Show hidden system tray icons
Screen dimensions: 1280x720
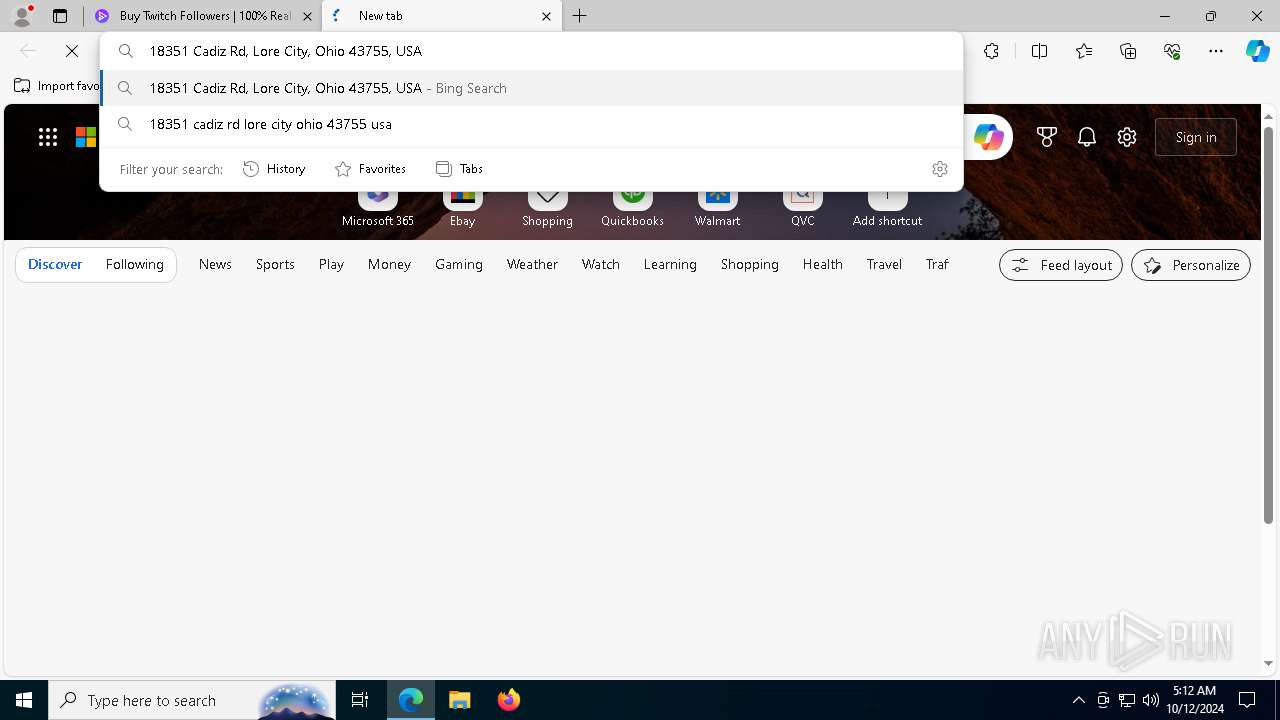coord(1078,700)
